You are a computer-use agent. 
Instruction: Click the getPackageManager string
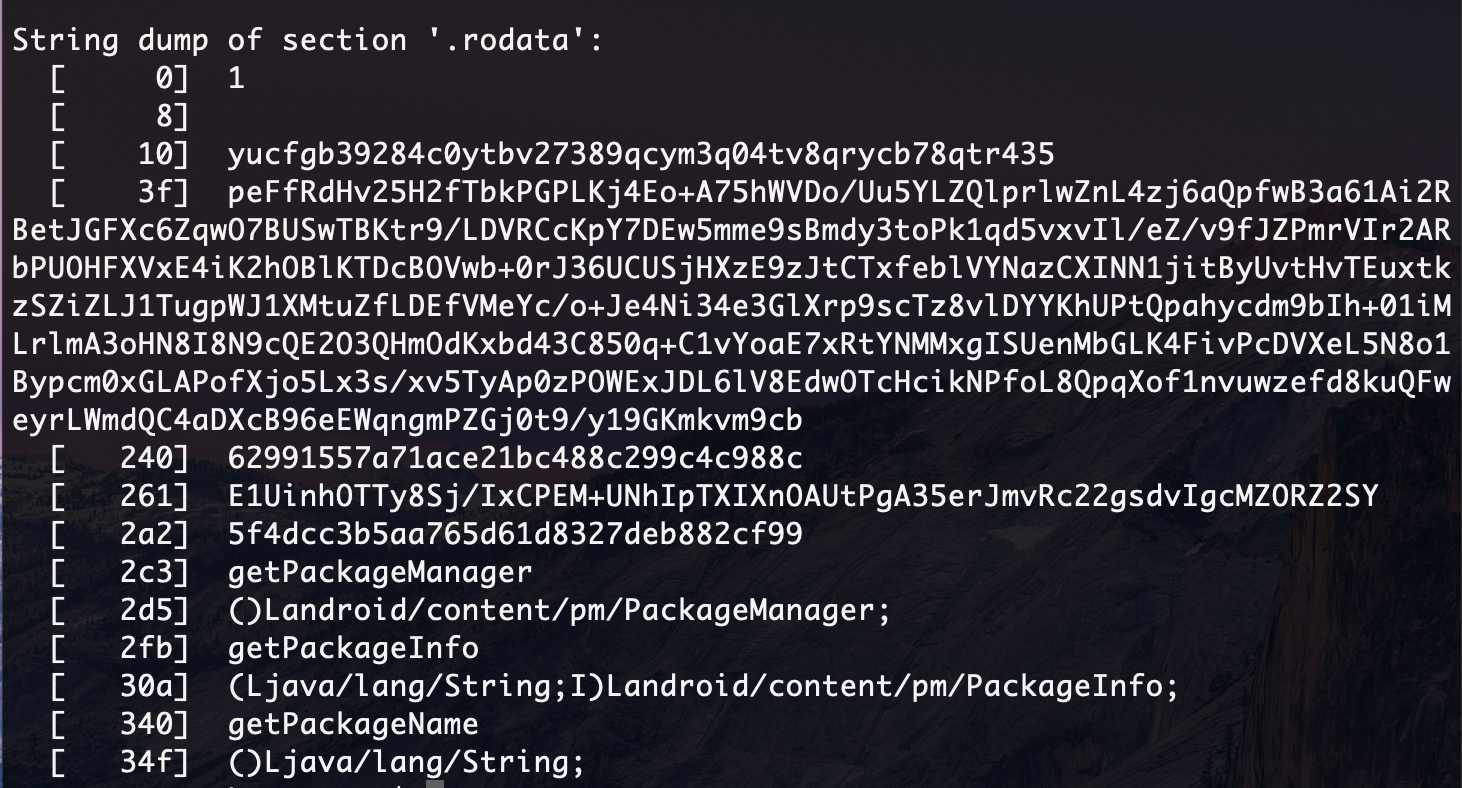(x=380, y=573)
